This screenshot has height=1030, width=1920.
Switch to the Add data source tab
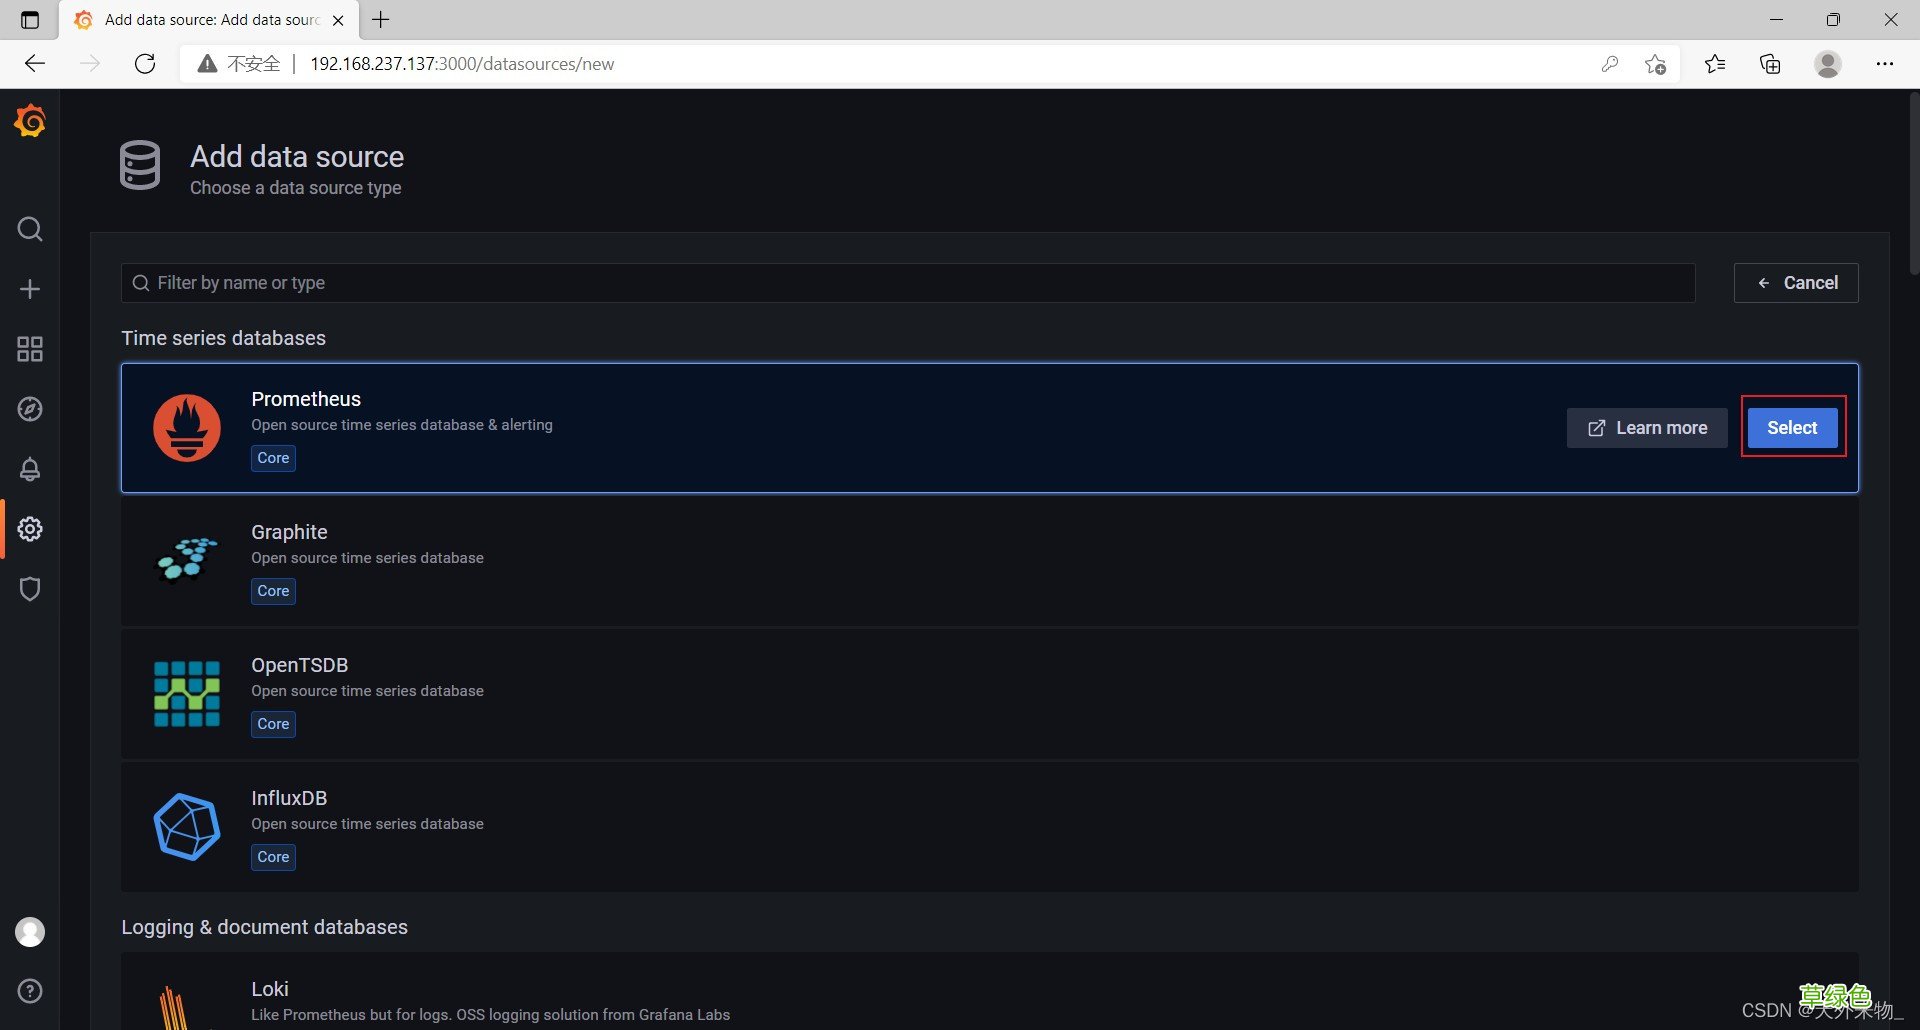[x=208, y=20]
